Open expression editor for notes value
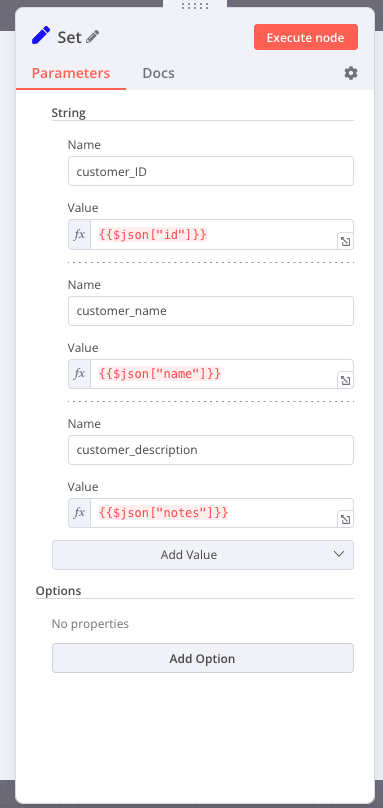Screen dimensions: 383x808 point(345,519)
